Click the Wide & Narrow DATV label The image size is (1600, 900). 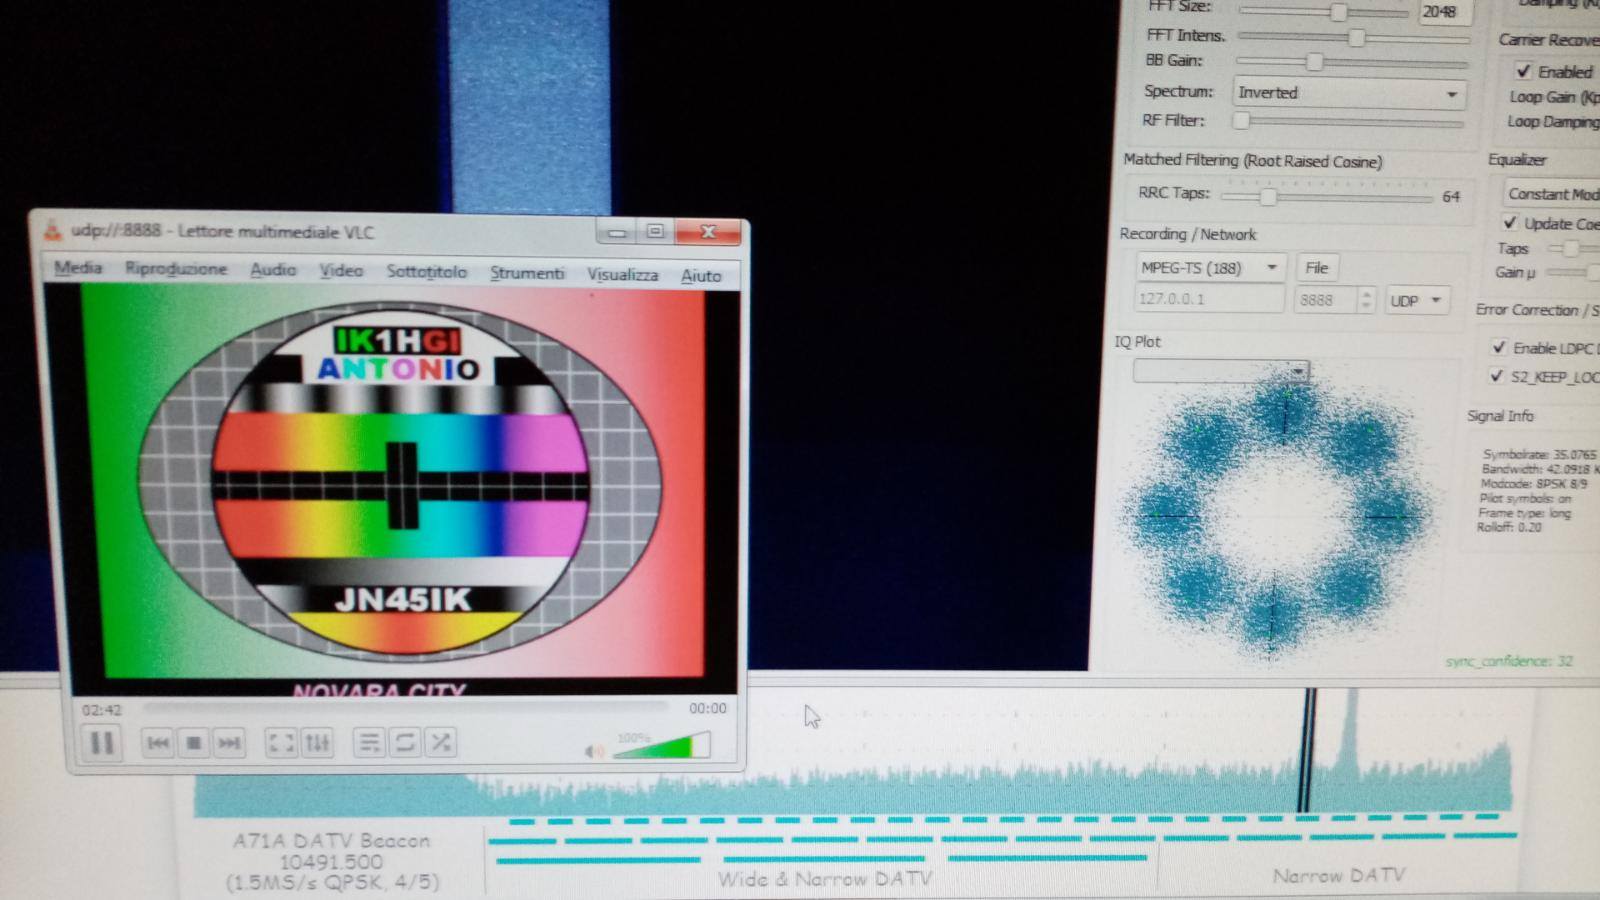point(824,879)
